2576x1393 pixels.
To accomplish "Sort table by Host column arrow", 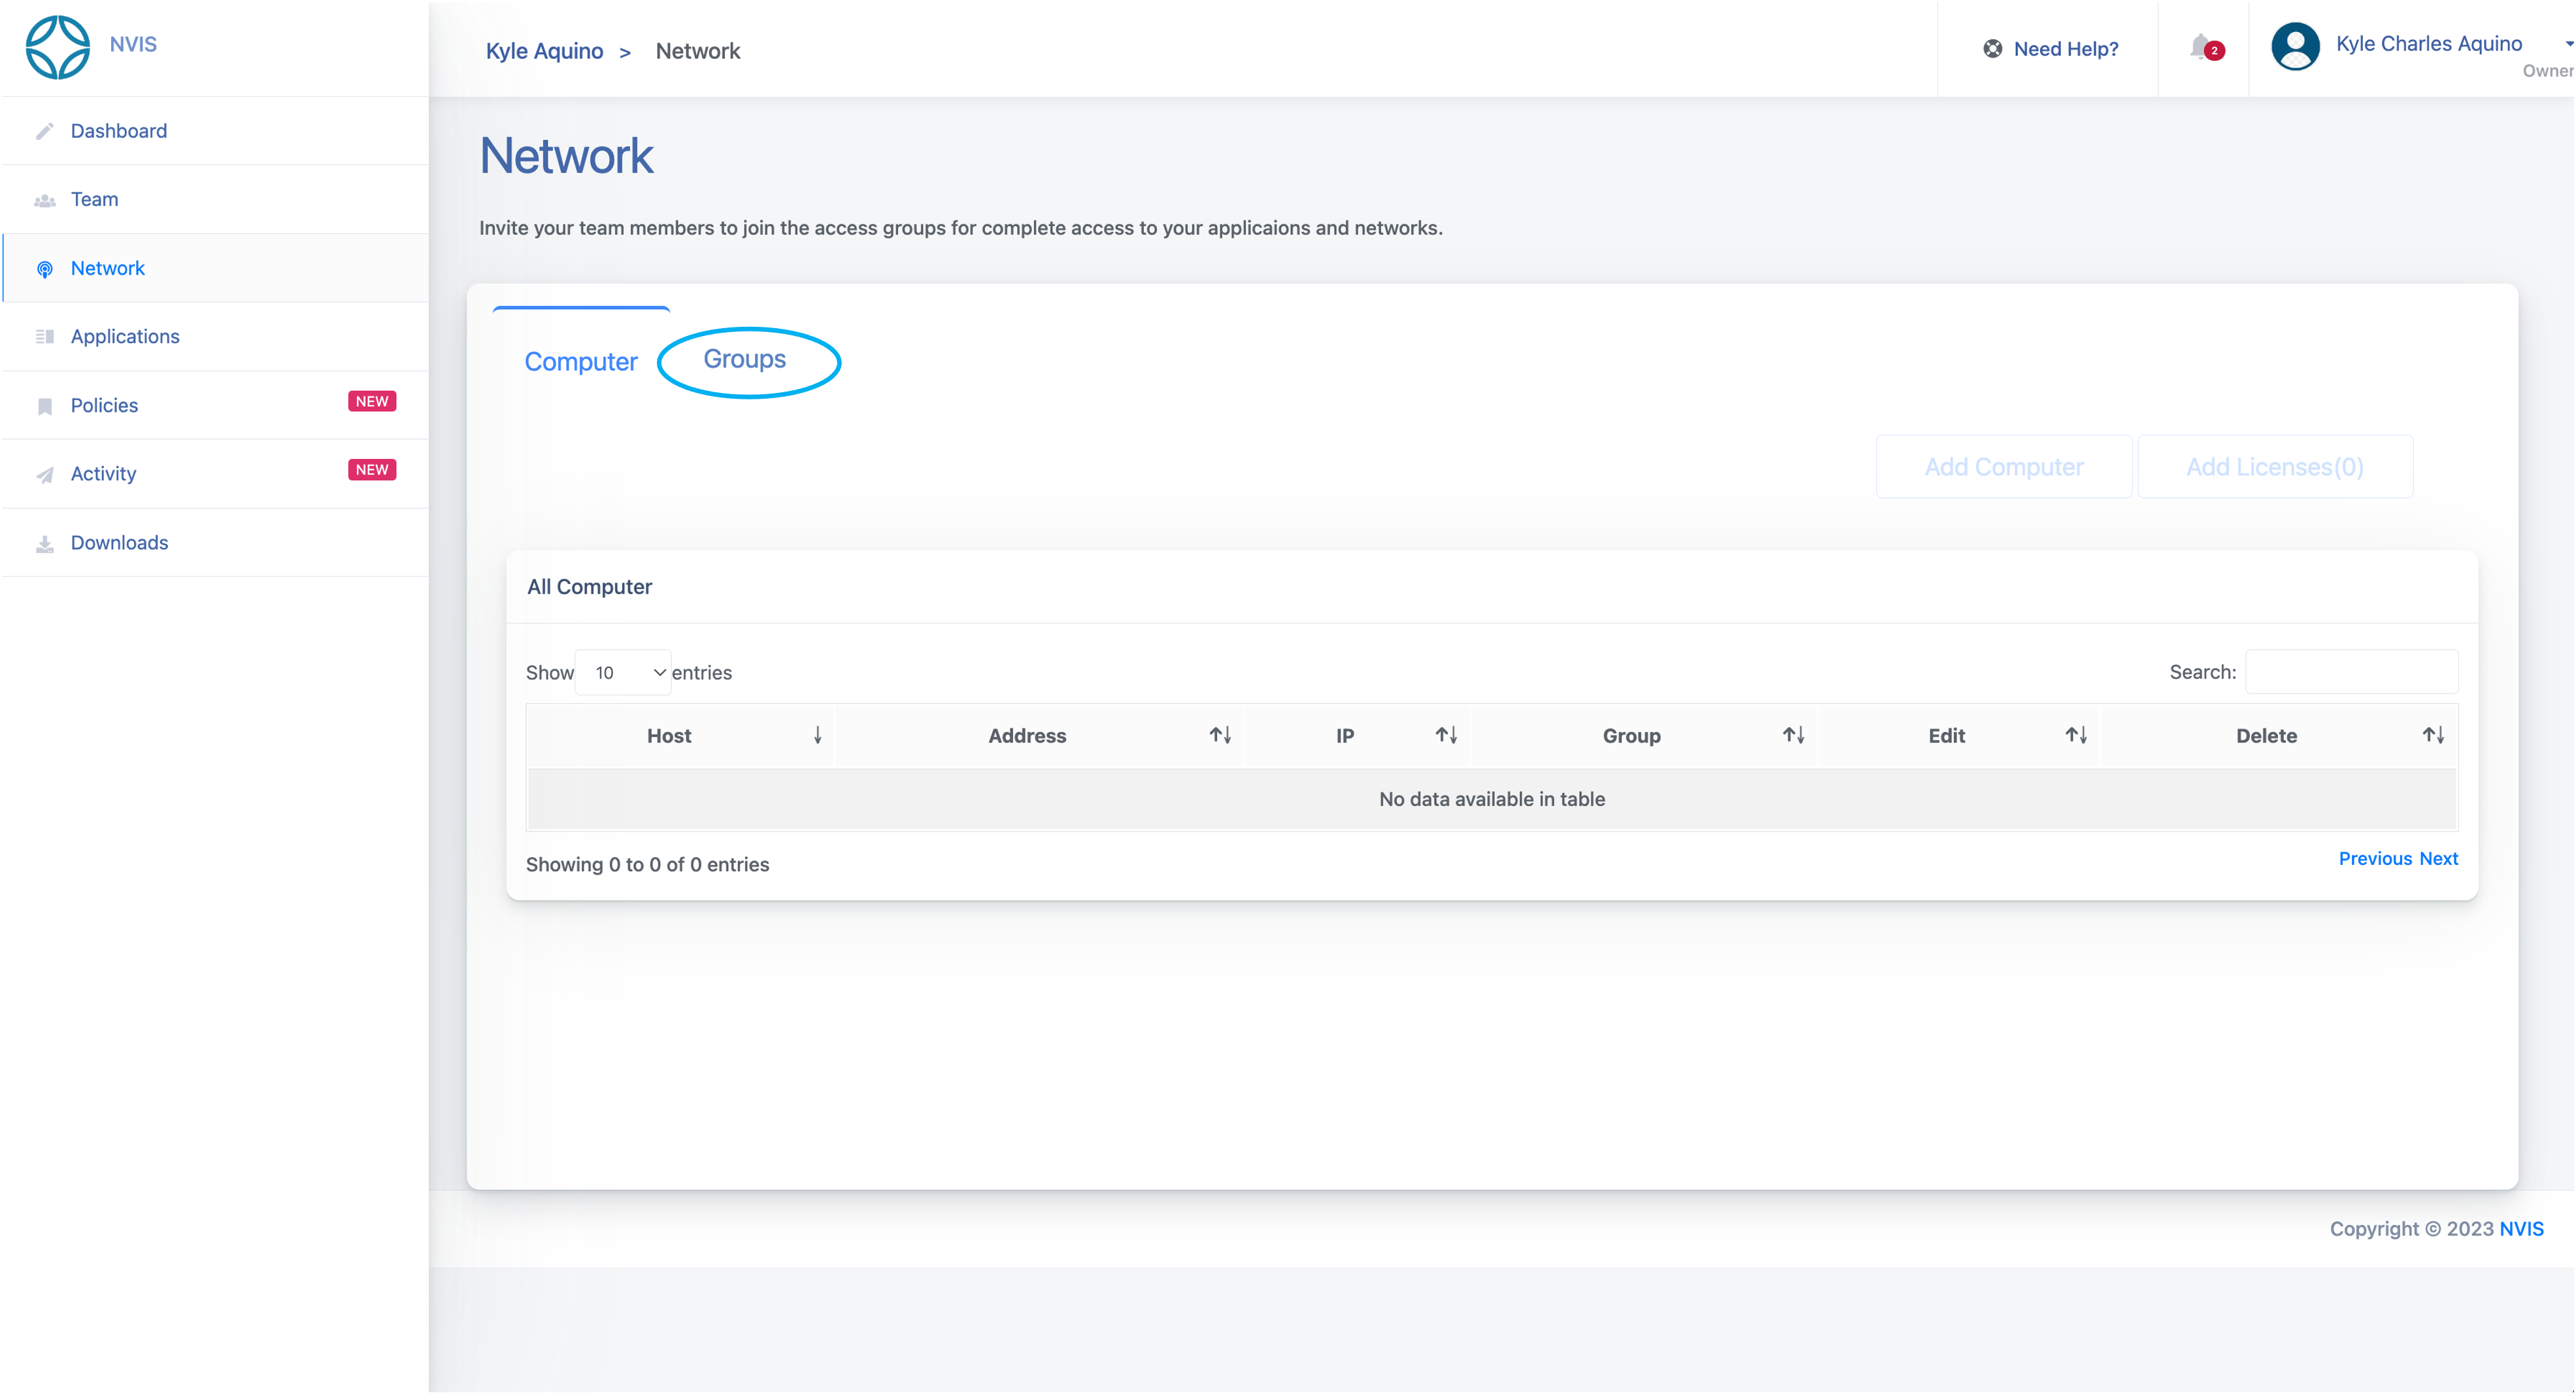I will click(817, 736).
